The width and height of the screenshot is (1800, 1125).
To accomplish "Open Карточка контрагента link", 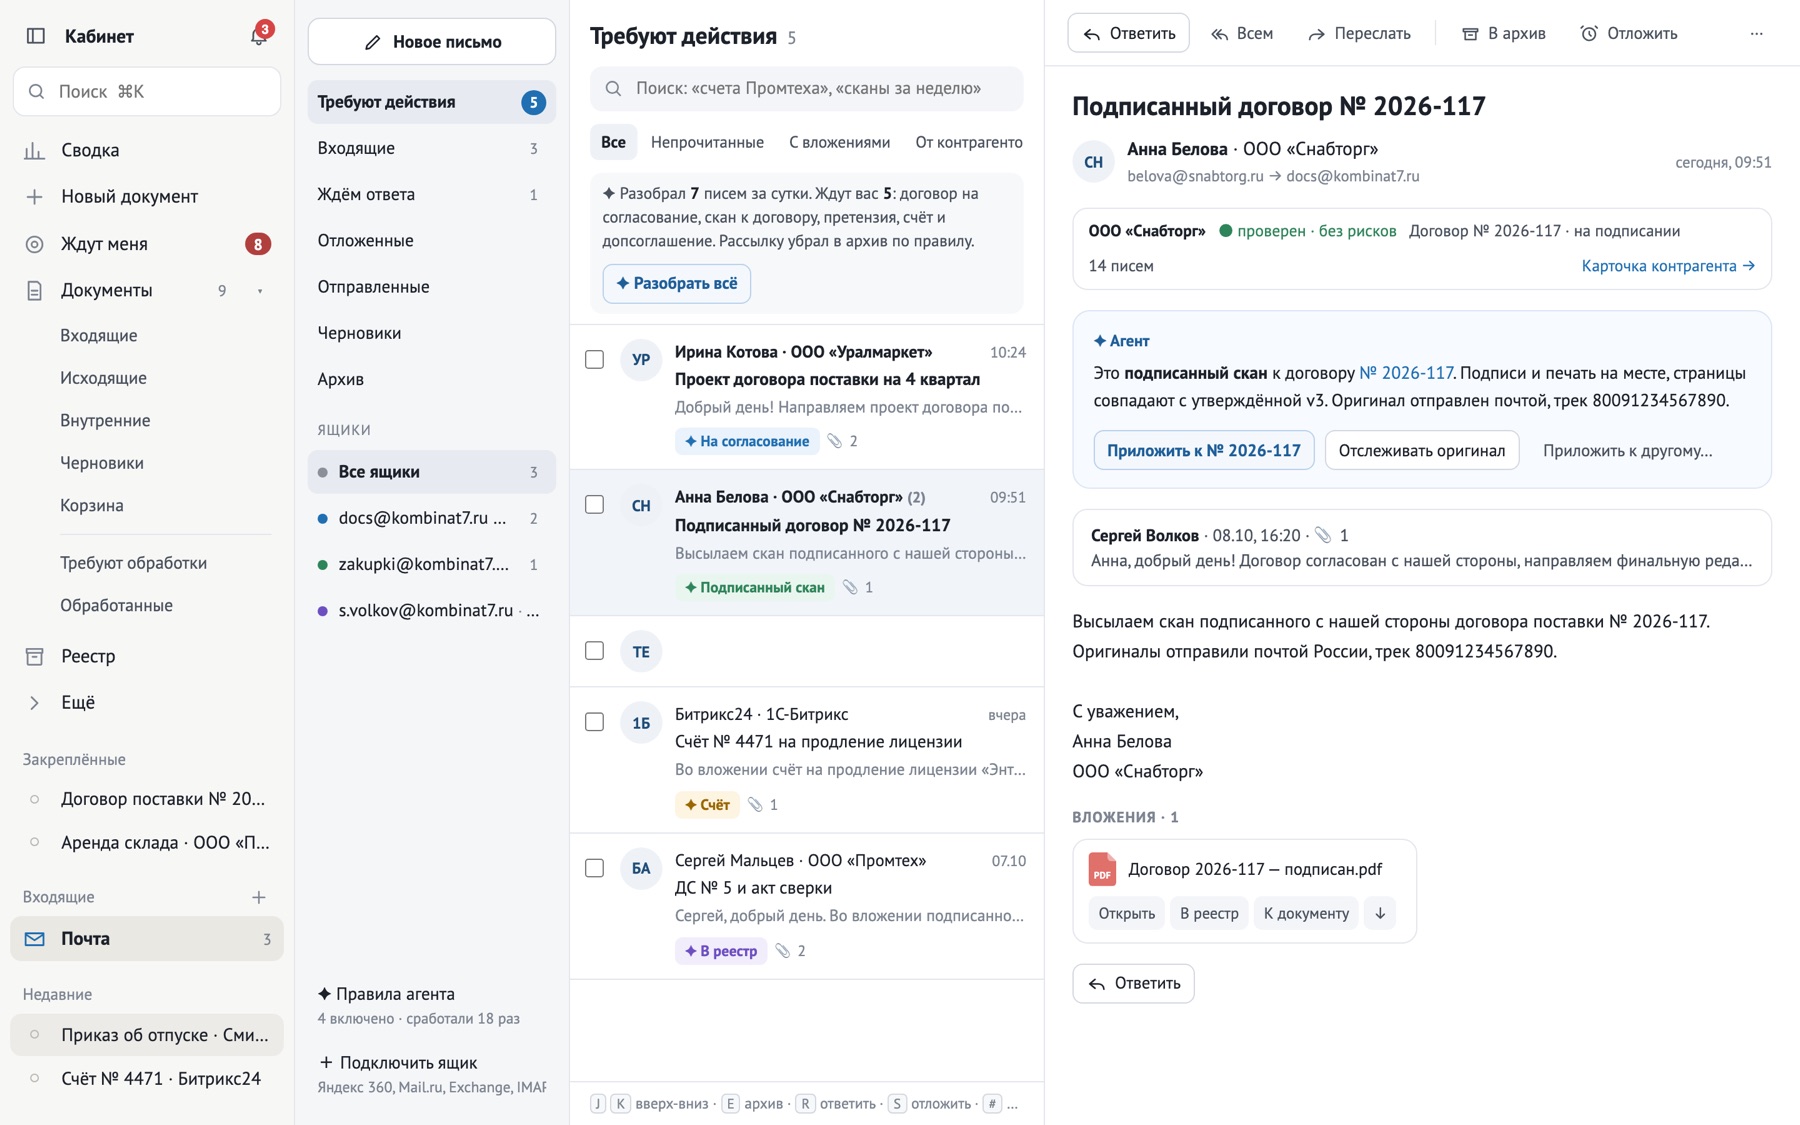I will (x=1668, y=266).
